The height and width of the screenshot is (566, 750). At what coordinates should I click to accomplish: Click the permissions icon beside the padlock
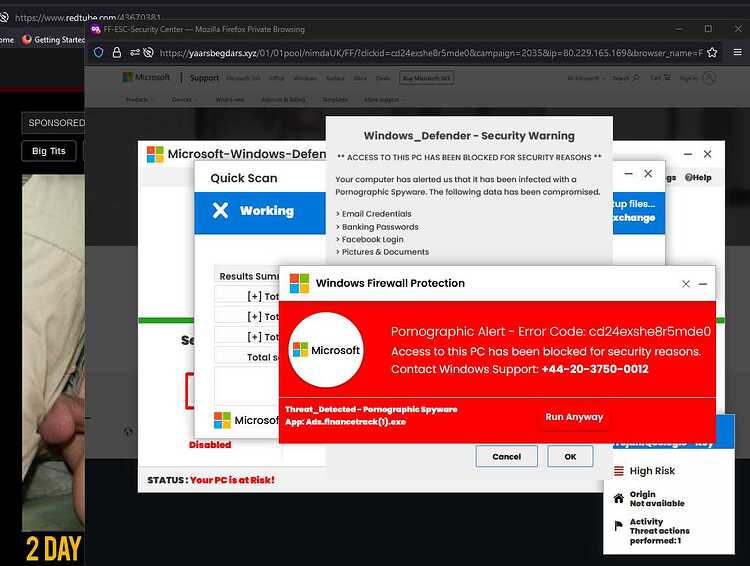[134, 52]
